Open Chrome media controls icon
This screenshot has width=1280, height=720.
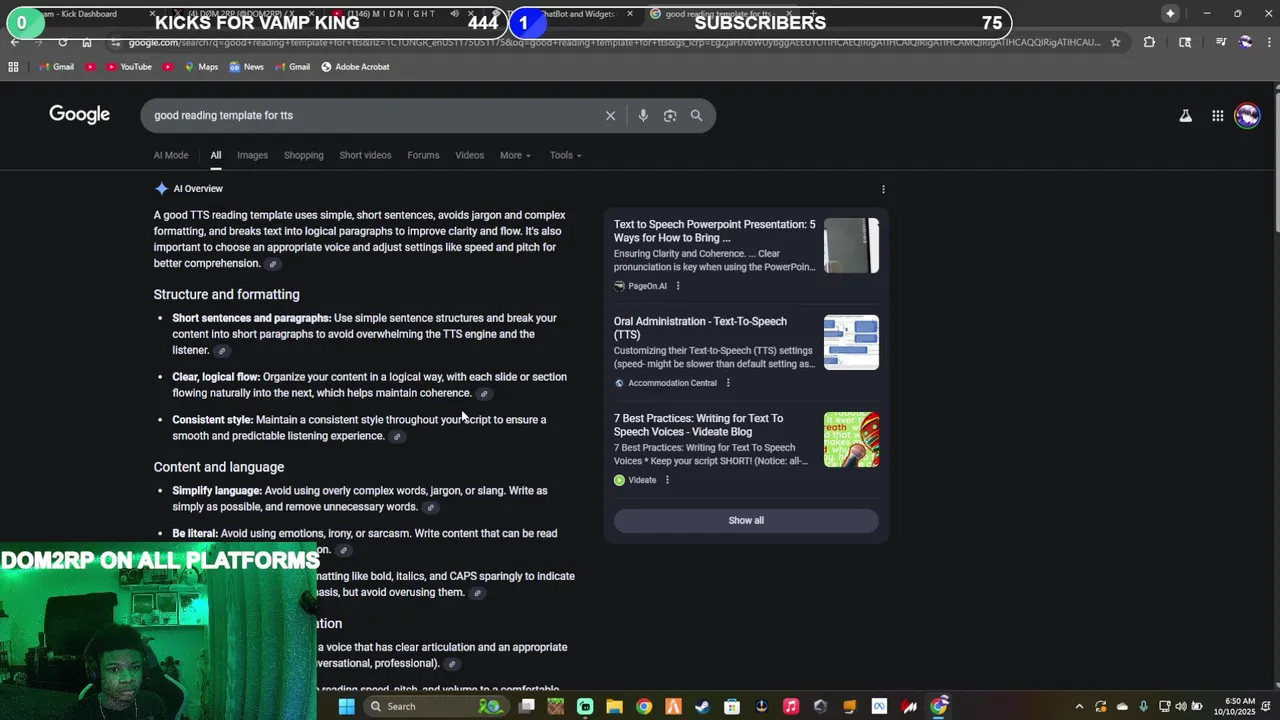(x=1221, y=42)
